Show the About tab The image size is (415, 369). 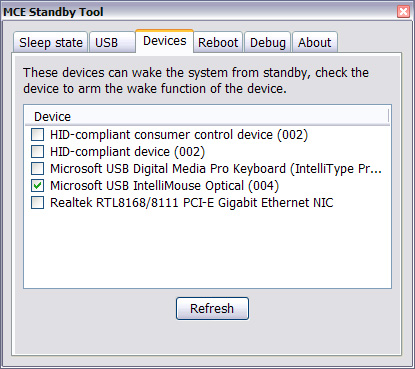(x=315, y=43)
